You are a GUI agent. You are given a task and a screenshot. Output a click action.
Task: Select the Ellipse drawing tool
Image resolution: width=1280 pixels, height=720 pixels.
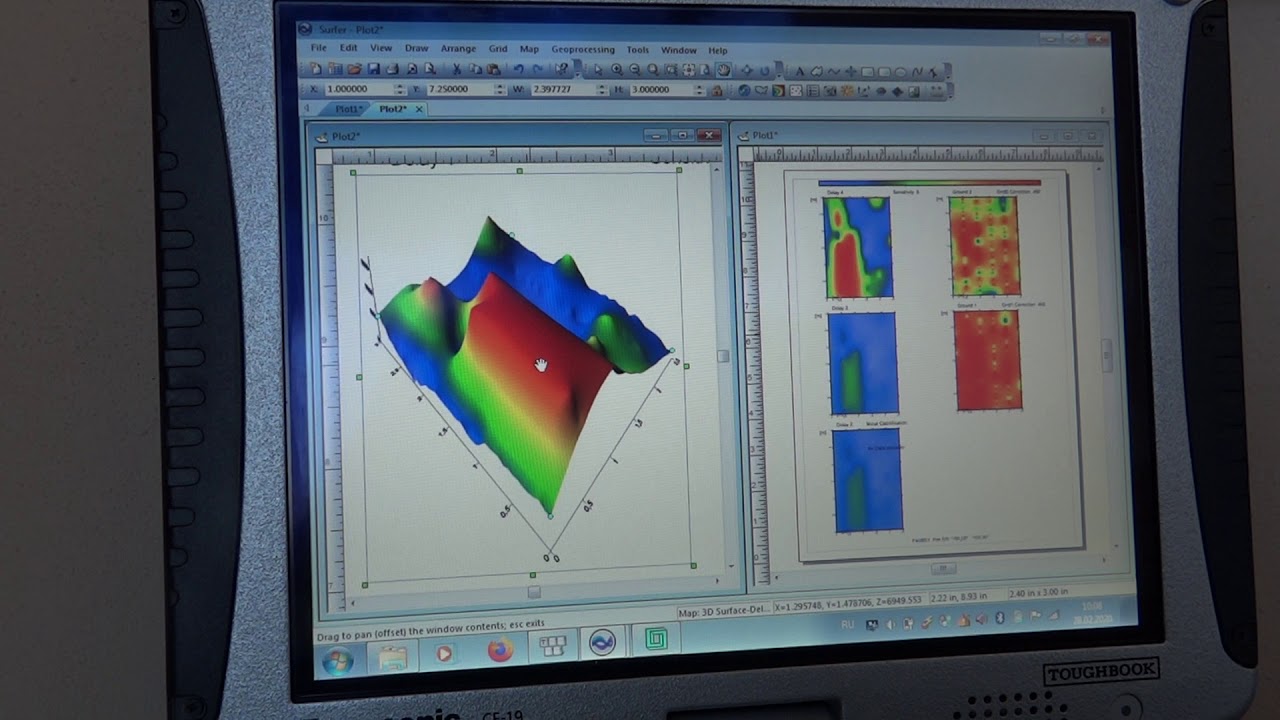tap(900, 71)
